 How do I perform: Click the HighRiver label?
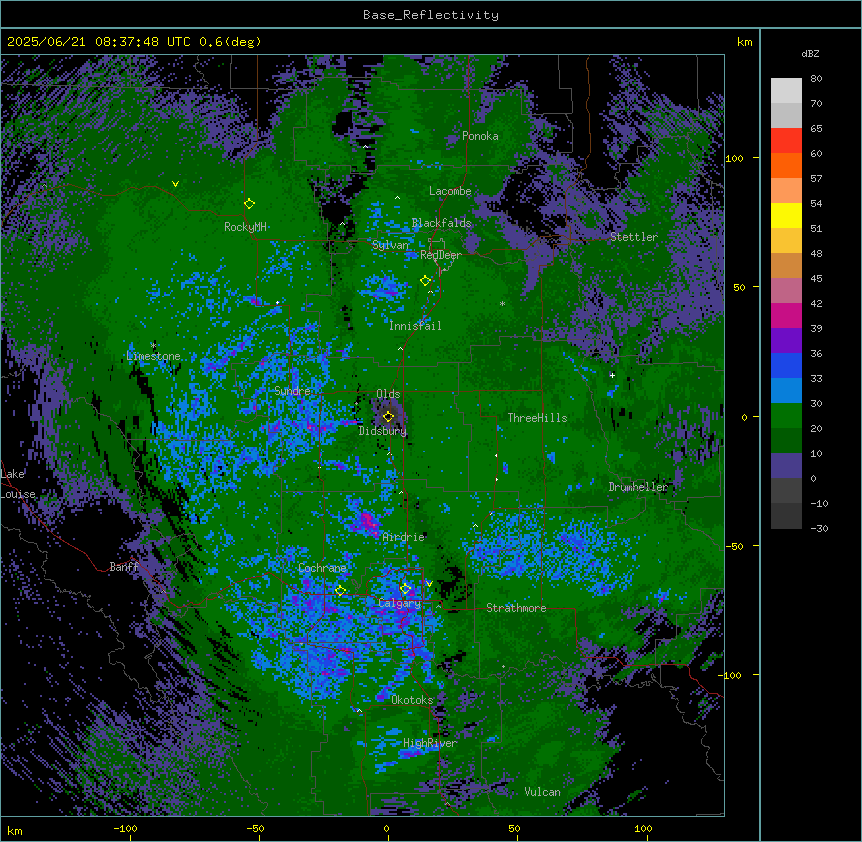430,743
